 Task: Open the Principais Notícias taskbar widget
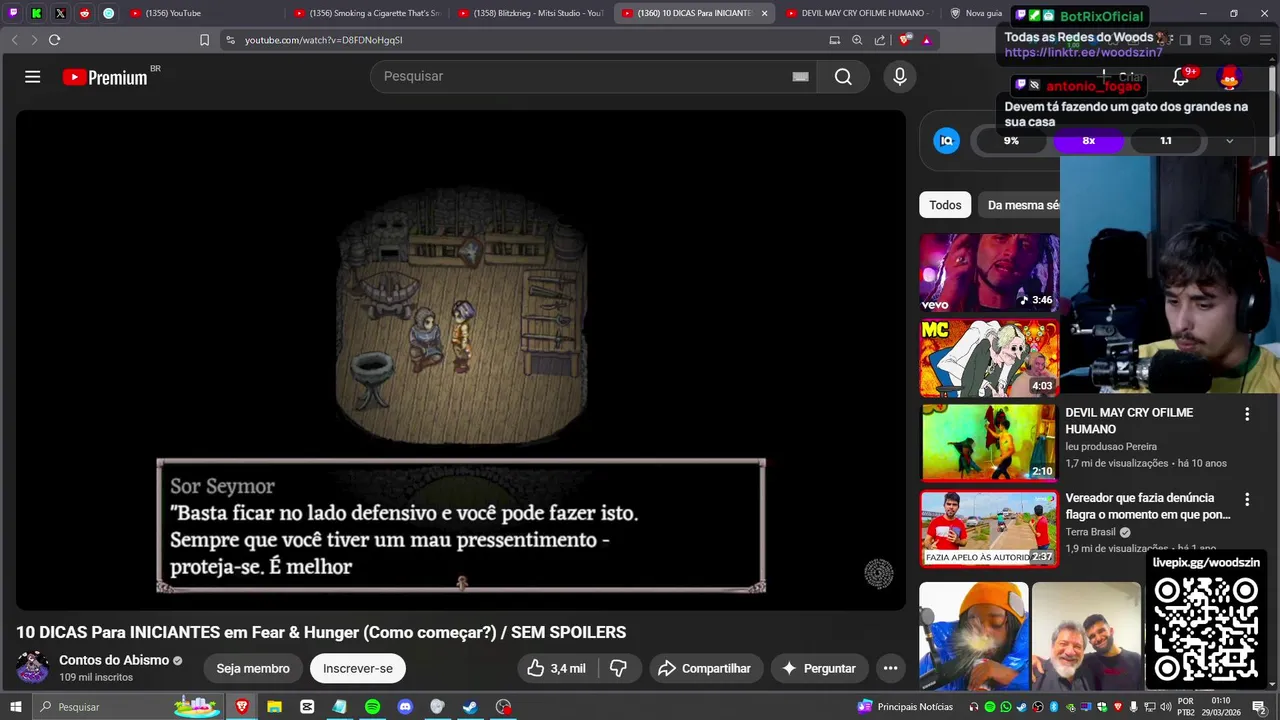coord(905,707)
